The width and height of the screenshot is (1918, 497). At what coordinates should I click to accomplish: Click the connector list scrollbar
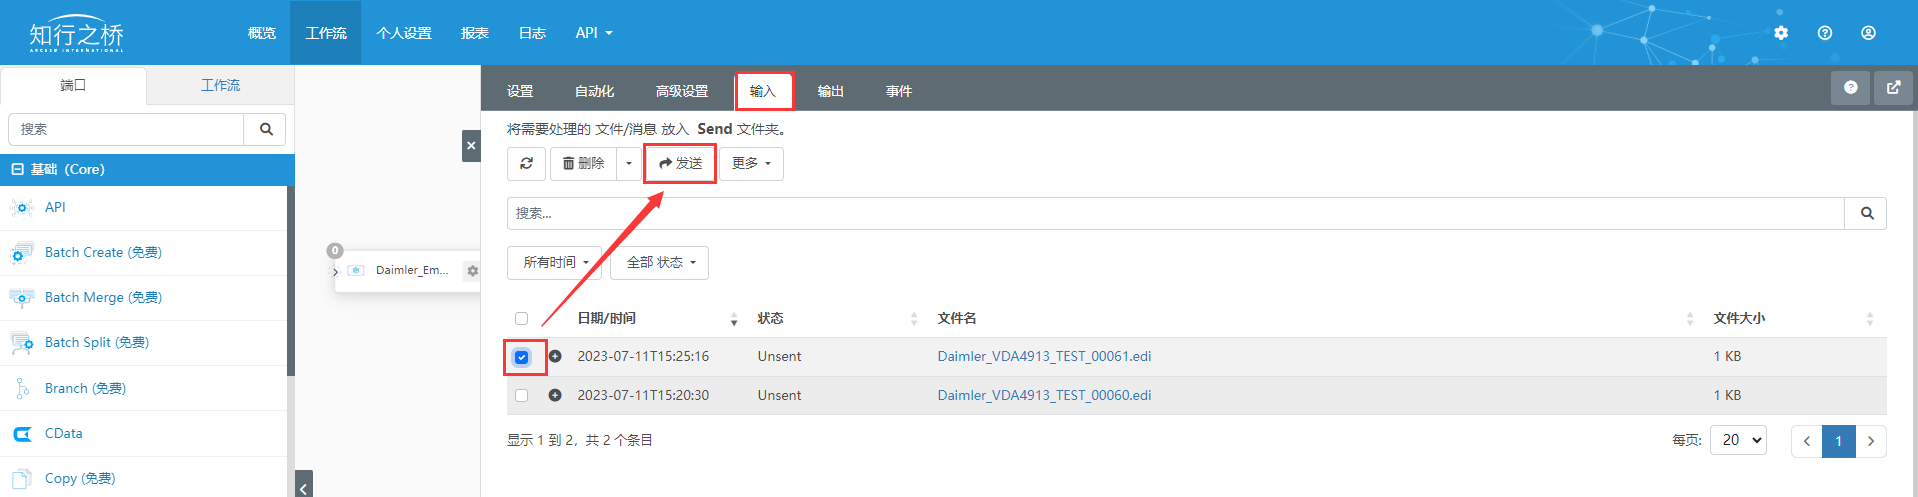click(291, 281)
